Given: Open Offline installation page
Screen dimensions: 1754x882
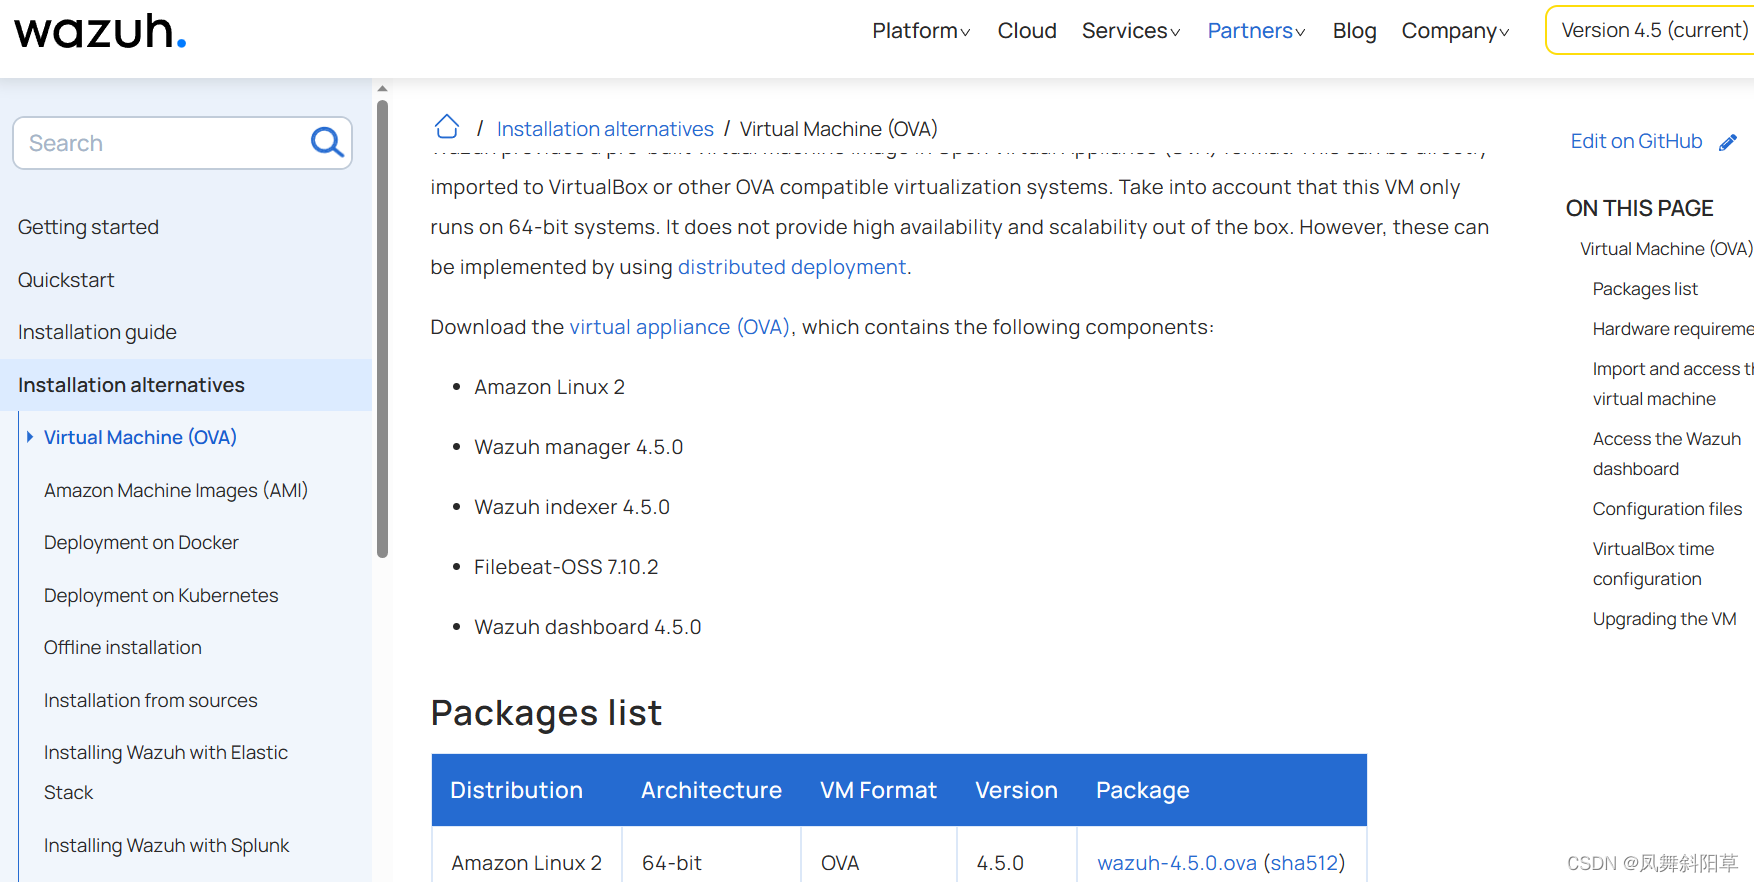Looking at the screenshot, I should (x=123, y=647).
